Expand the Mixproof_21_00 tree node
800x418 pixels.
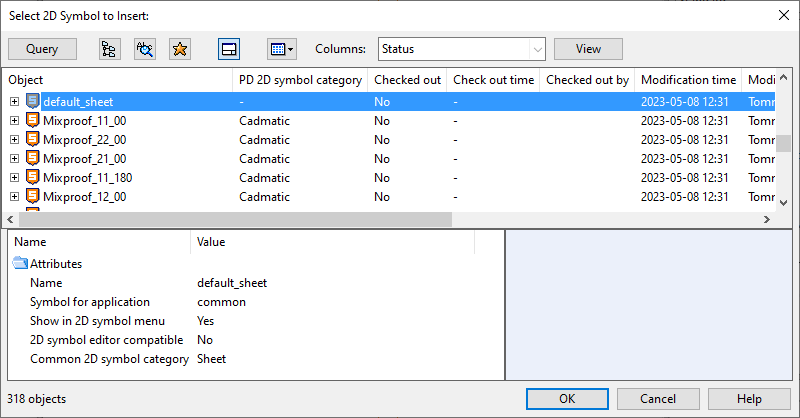pyautogui.click(x=14, y=159)
